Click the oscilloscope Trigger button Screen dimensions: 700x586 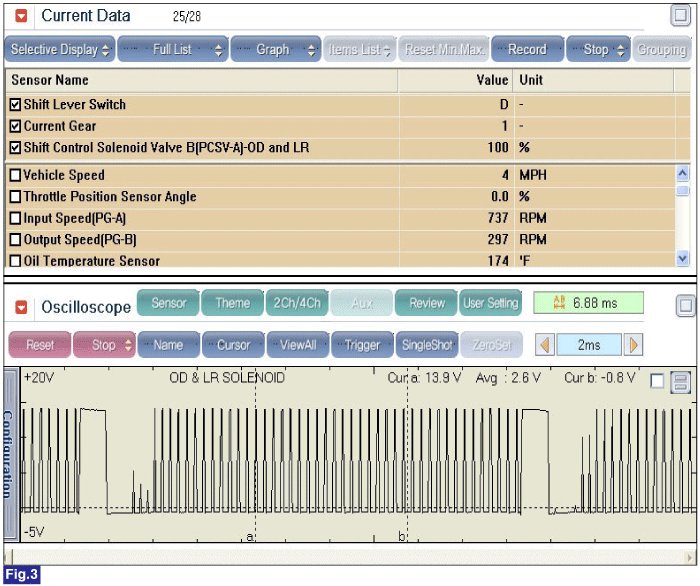(362, 345)
